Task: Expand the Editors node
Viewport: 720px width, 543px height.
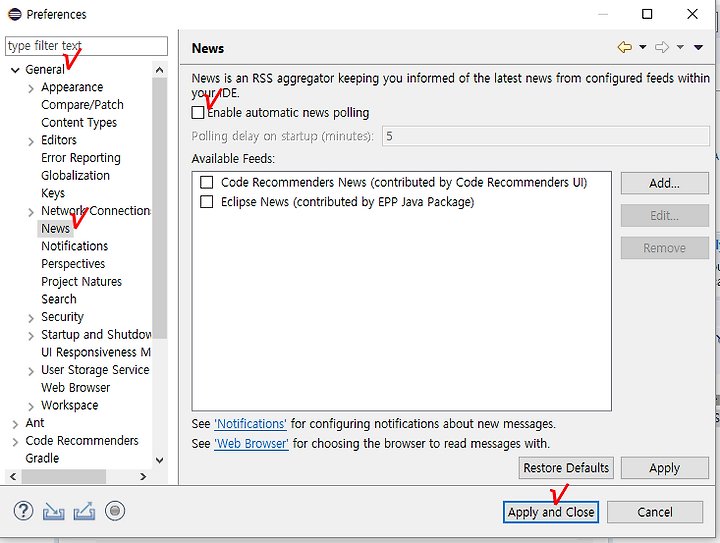Action: [x=31, y=141]
